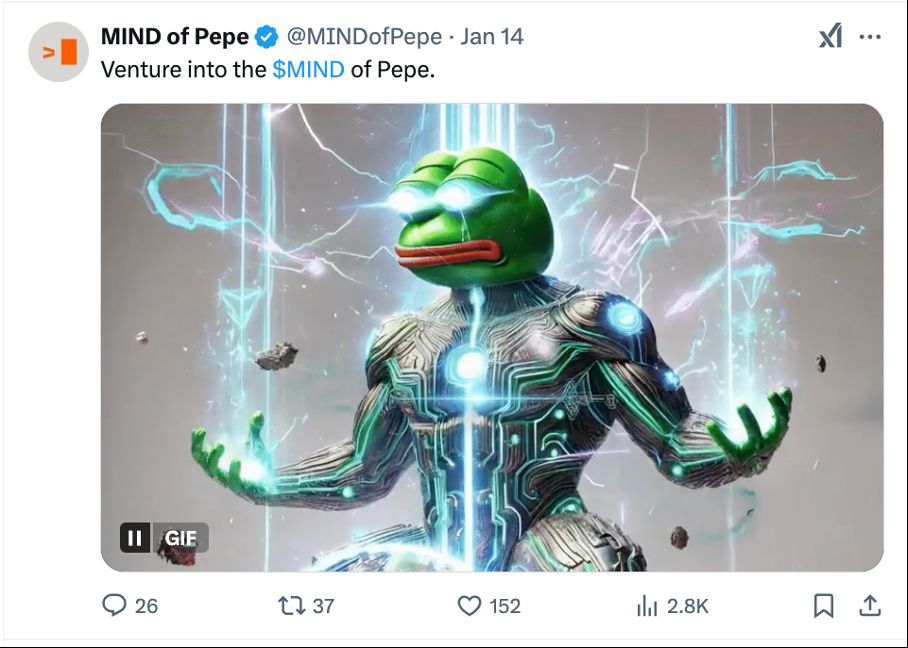This screenshot has width=908, height=648.
Task: Click the 2.8K views count
Action: [688, 605]
